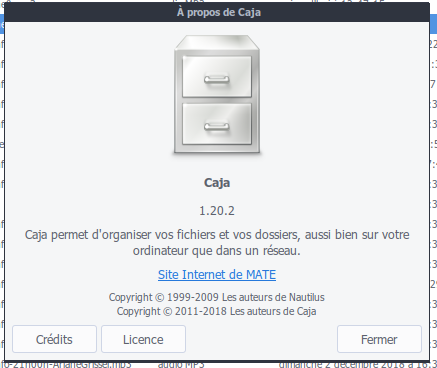The width and height of the screenshot is (437, 368).
Task: Open the Site Internet de MATE link
Action: pos(217,275)
